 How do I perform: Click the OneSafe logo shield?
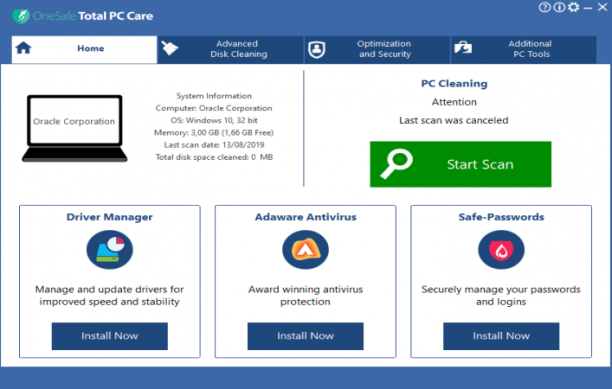pos(20,16)
